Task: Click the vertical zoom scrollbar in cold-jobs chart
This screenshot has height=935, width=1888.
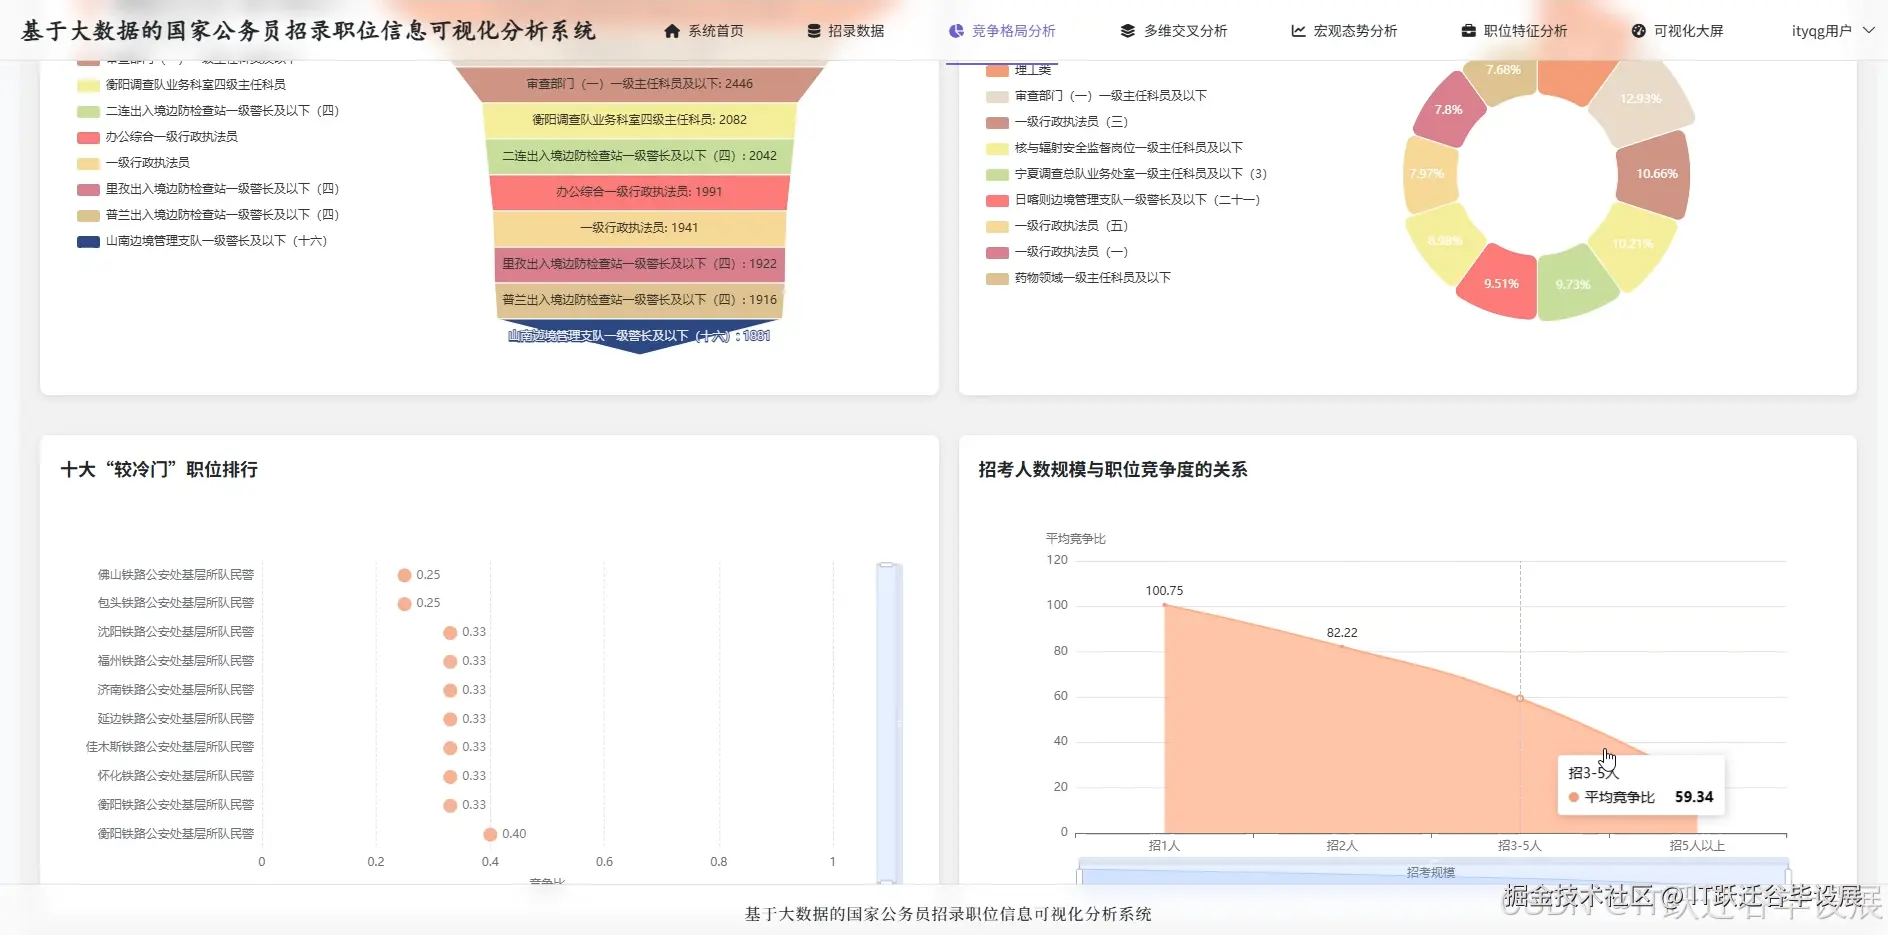Action: point(888,722)
